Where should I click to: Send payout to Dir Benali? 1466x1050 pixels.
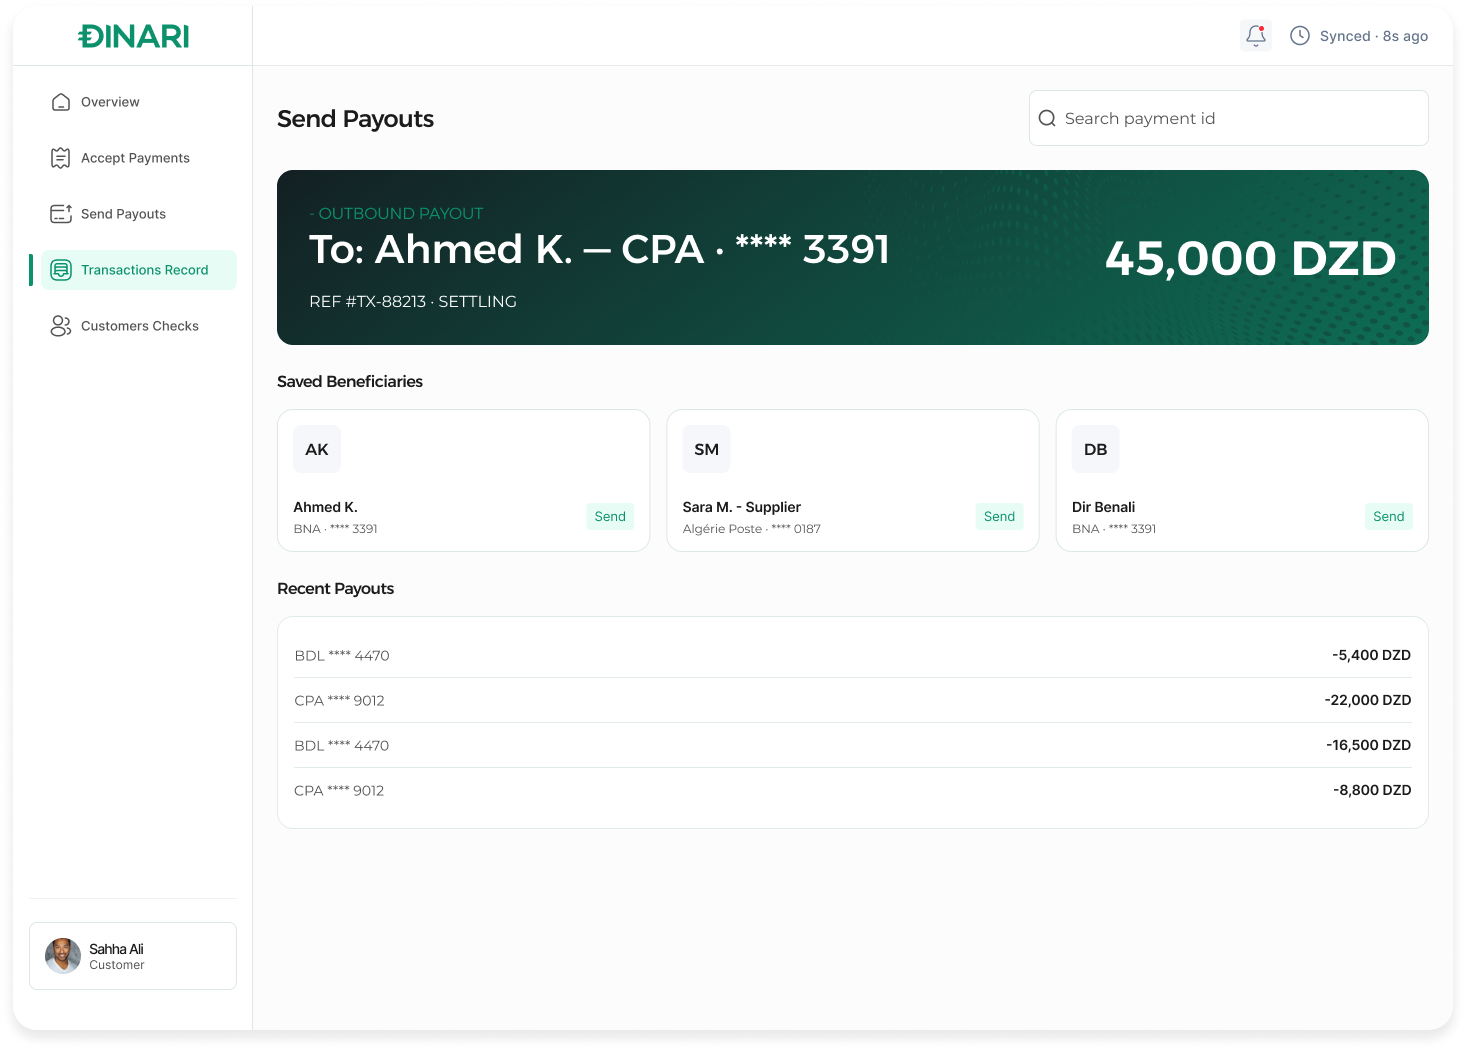1388,516
